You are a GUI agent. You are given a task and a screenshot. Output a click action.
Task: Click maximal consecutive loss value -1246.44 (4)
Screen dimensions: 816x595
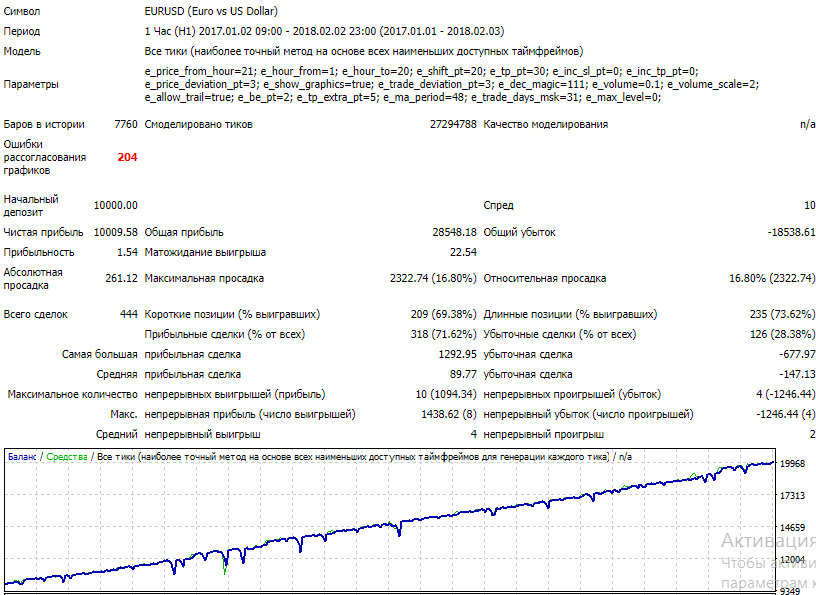tap(786, 414)
